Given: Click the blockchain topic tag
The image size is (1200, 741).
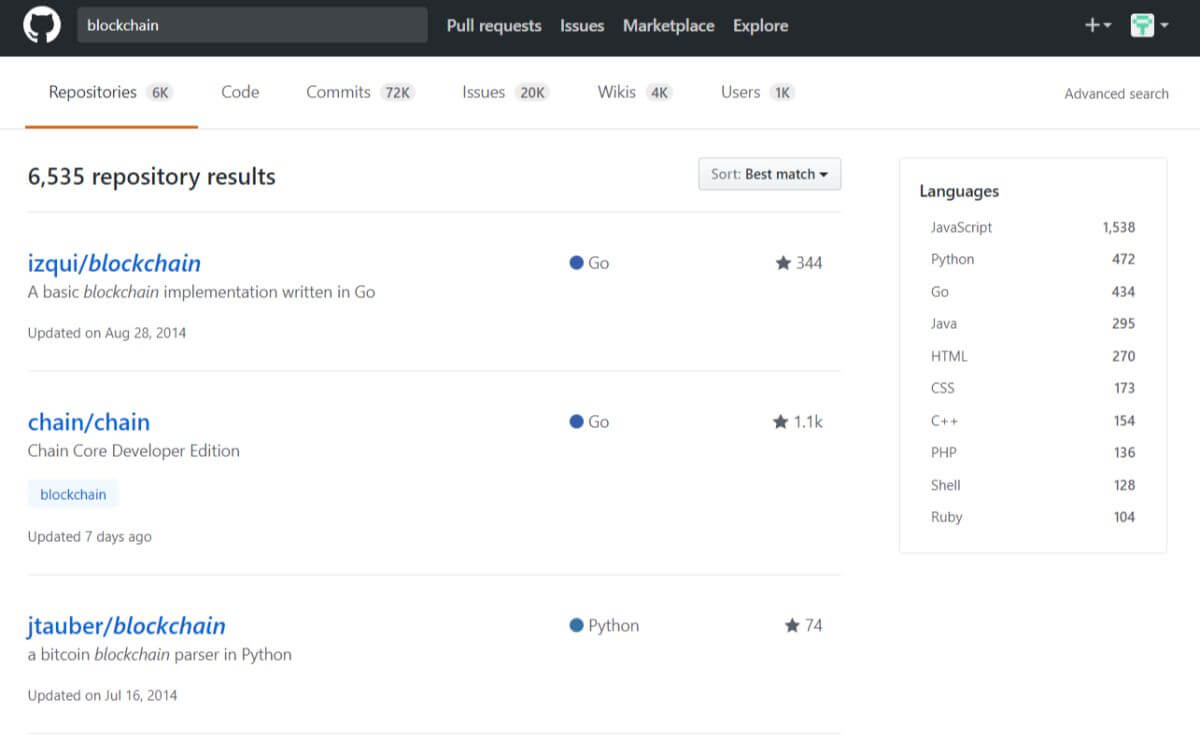Looking at the screenshot, I should tap(73, 494).
